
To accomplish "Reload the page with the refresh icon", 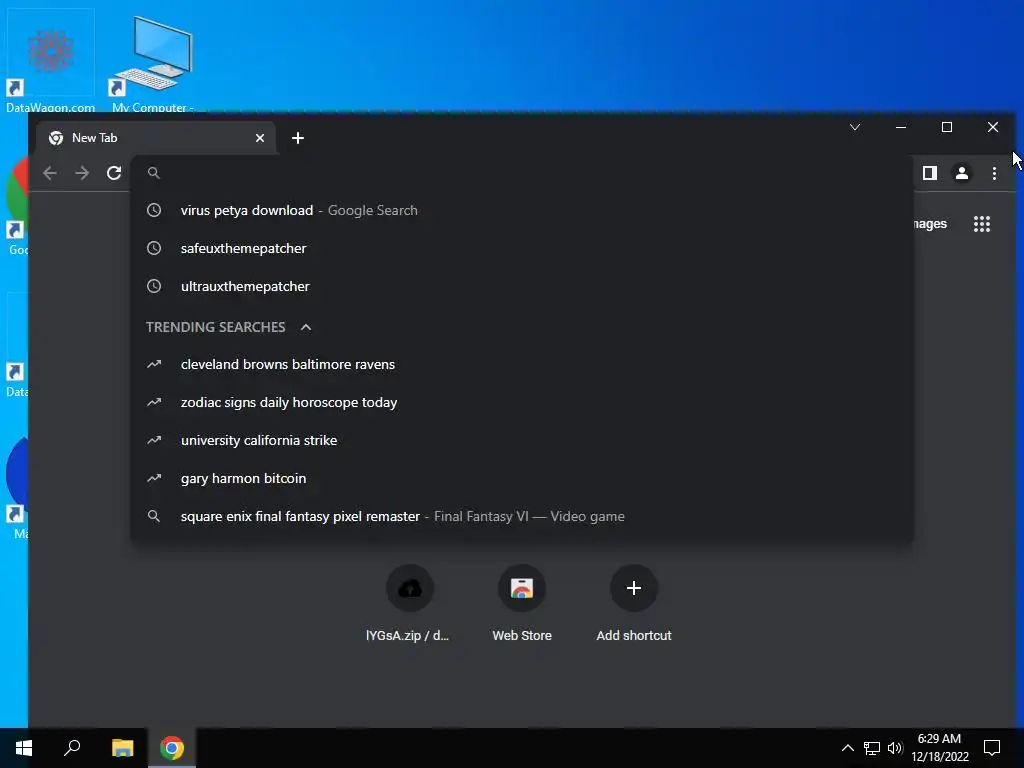I will click(x=114, y=173).
